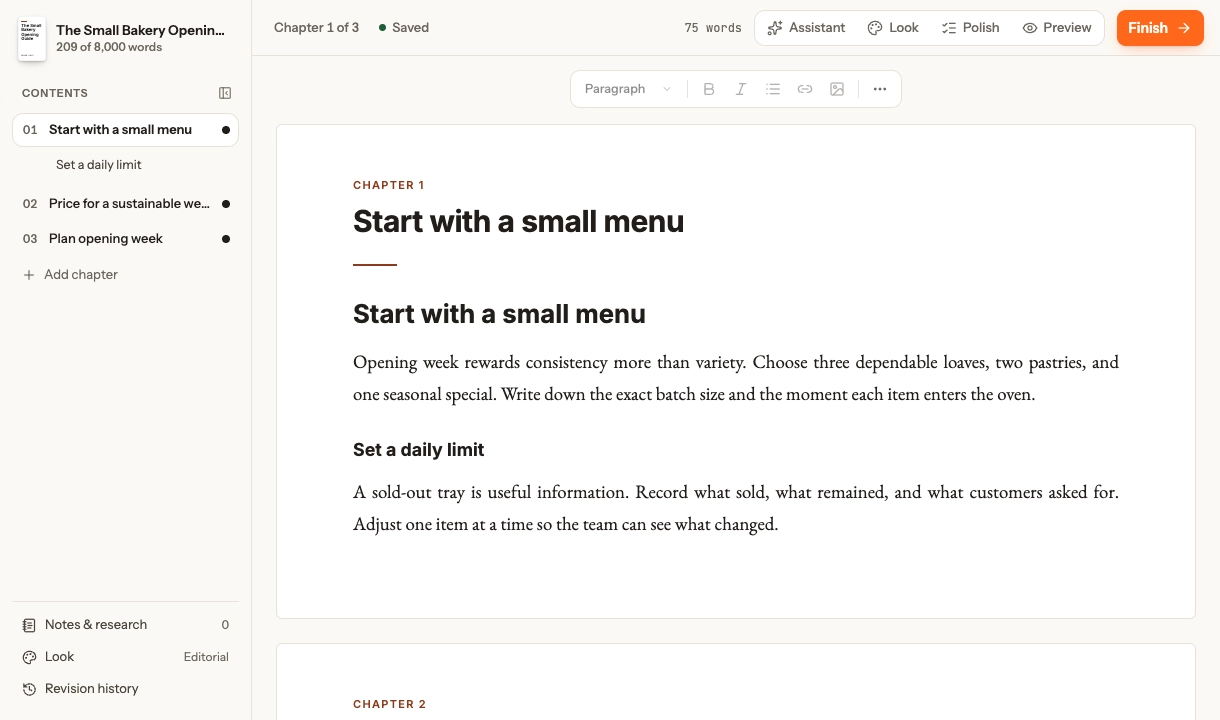
Task: Insert a bulleted list
Action: [773, 89]
